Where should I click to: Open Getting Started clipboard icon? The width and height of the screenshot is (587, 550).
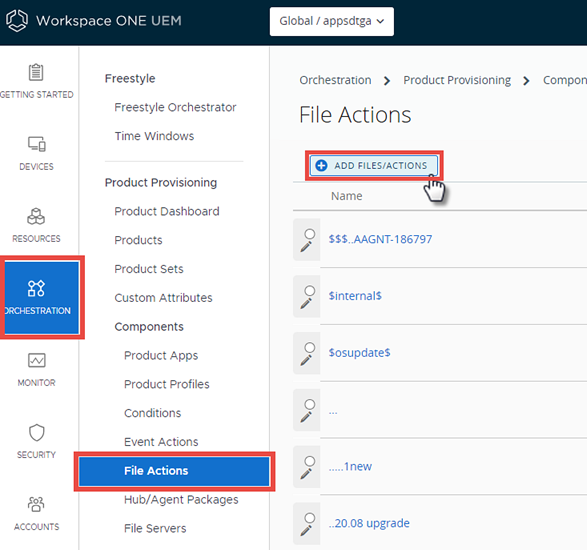tap(36, 72)
